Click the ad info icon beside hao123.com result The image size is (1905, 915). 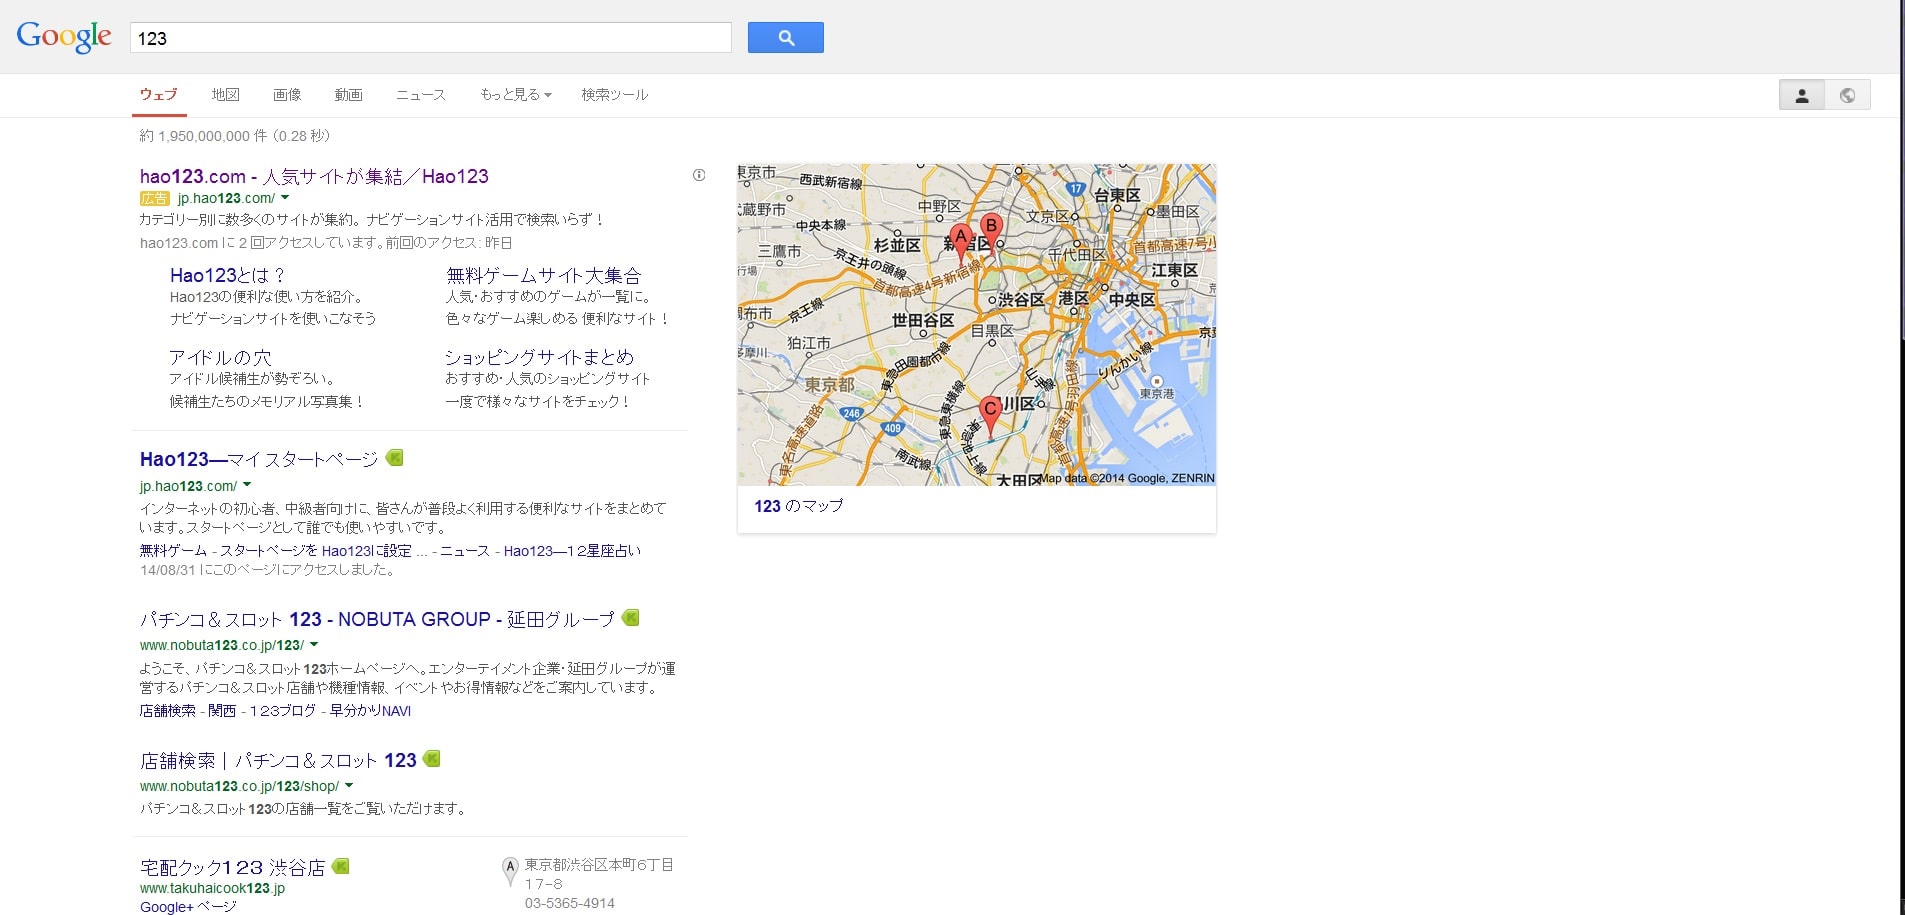click(x=699, y=175)
